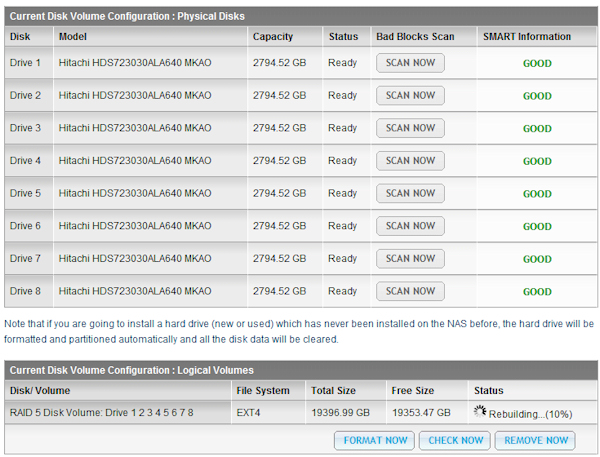Image resolution: width=600 pixels, height=457 pixels.
Task: Click Drive 7 Ready status
Action: [342, 259]
